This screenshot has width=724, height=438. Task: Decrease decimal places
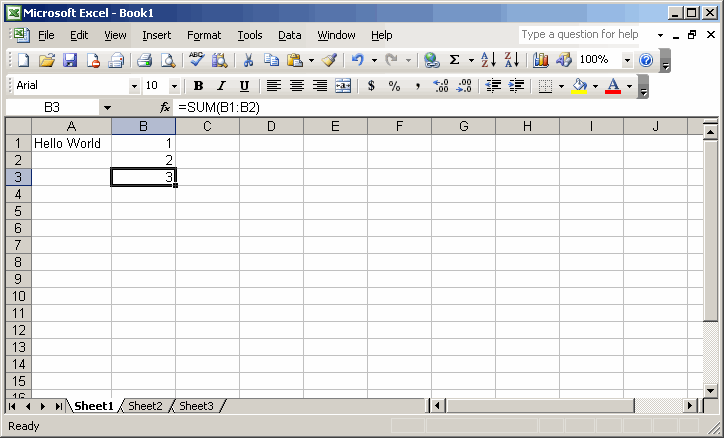[464, 86]
